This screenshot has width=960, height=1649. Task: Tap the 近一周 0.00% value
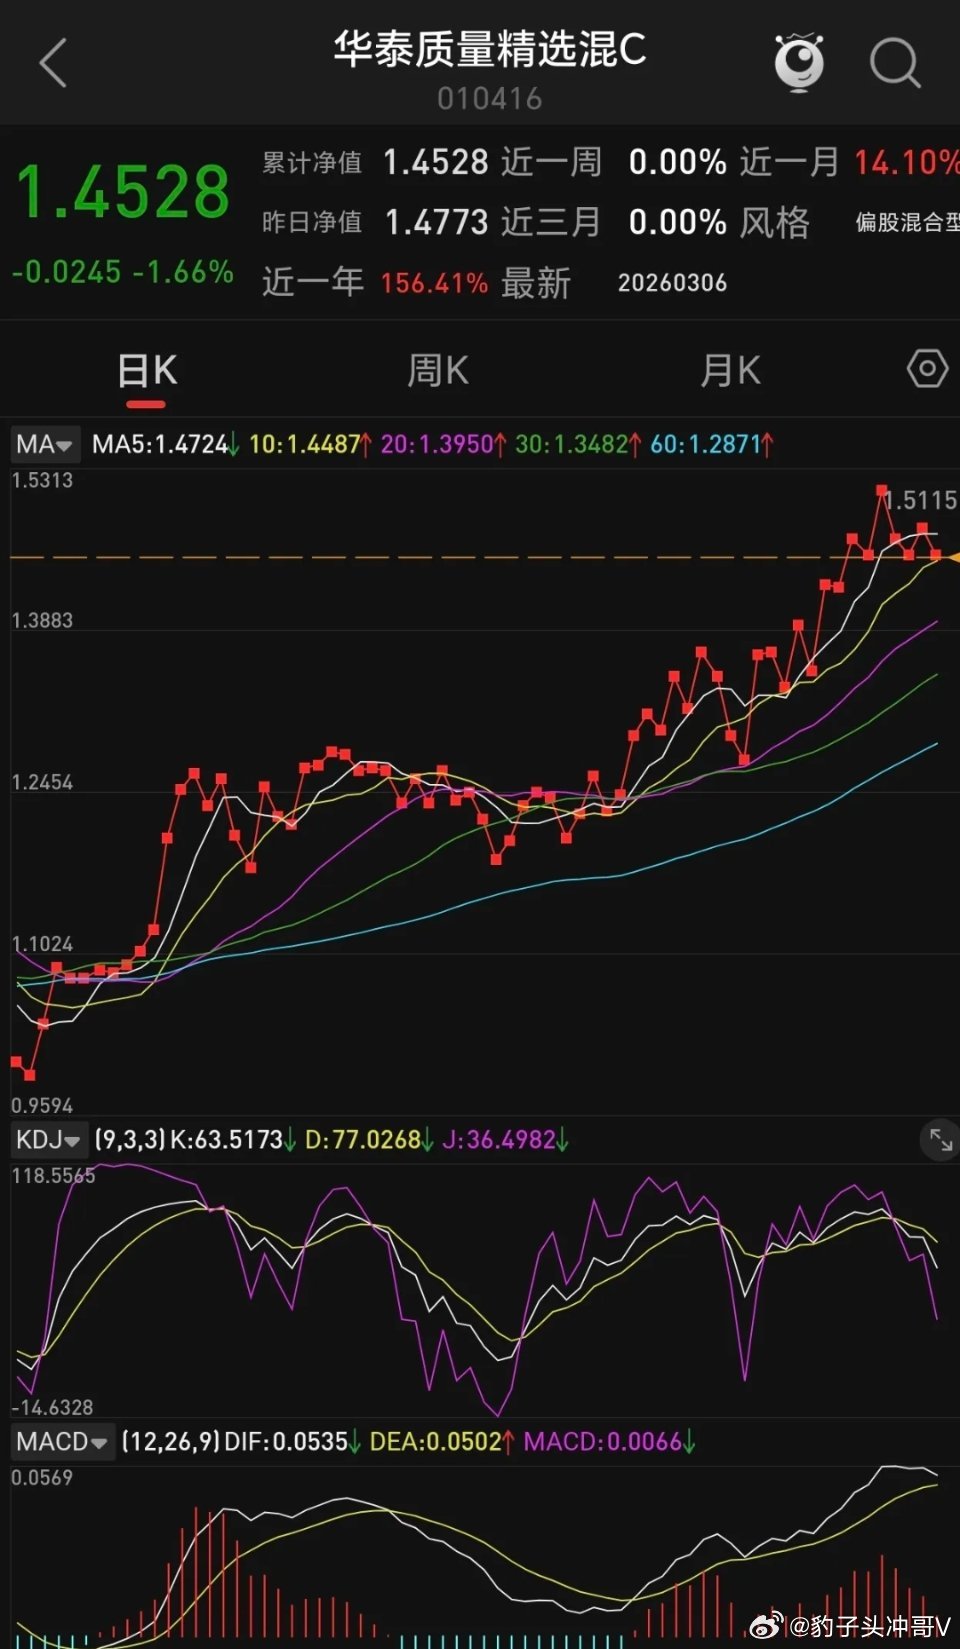pyautogui.click(x=677, y=162)
